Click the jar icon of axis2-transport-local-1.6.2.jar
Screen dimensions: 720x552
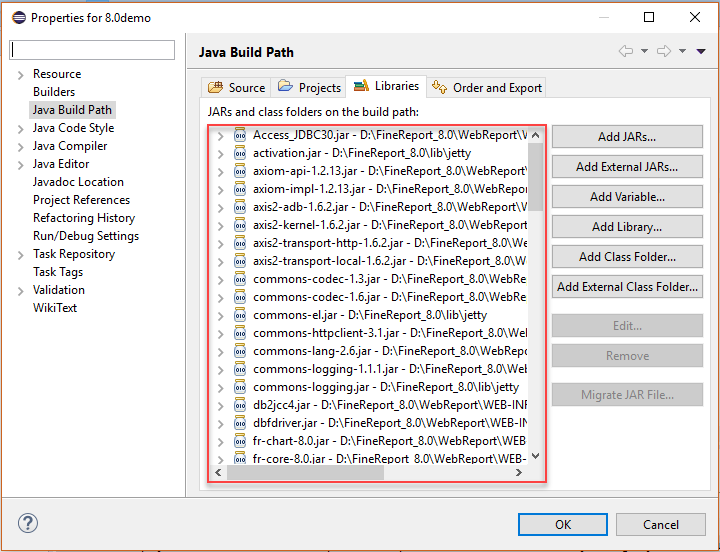coord(240,261)
